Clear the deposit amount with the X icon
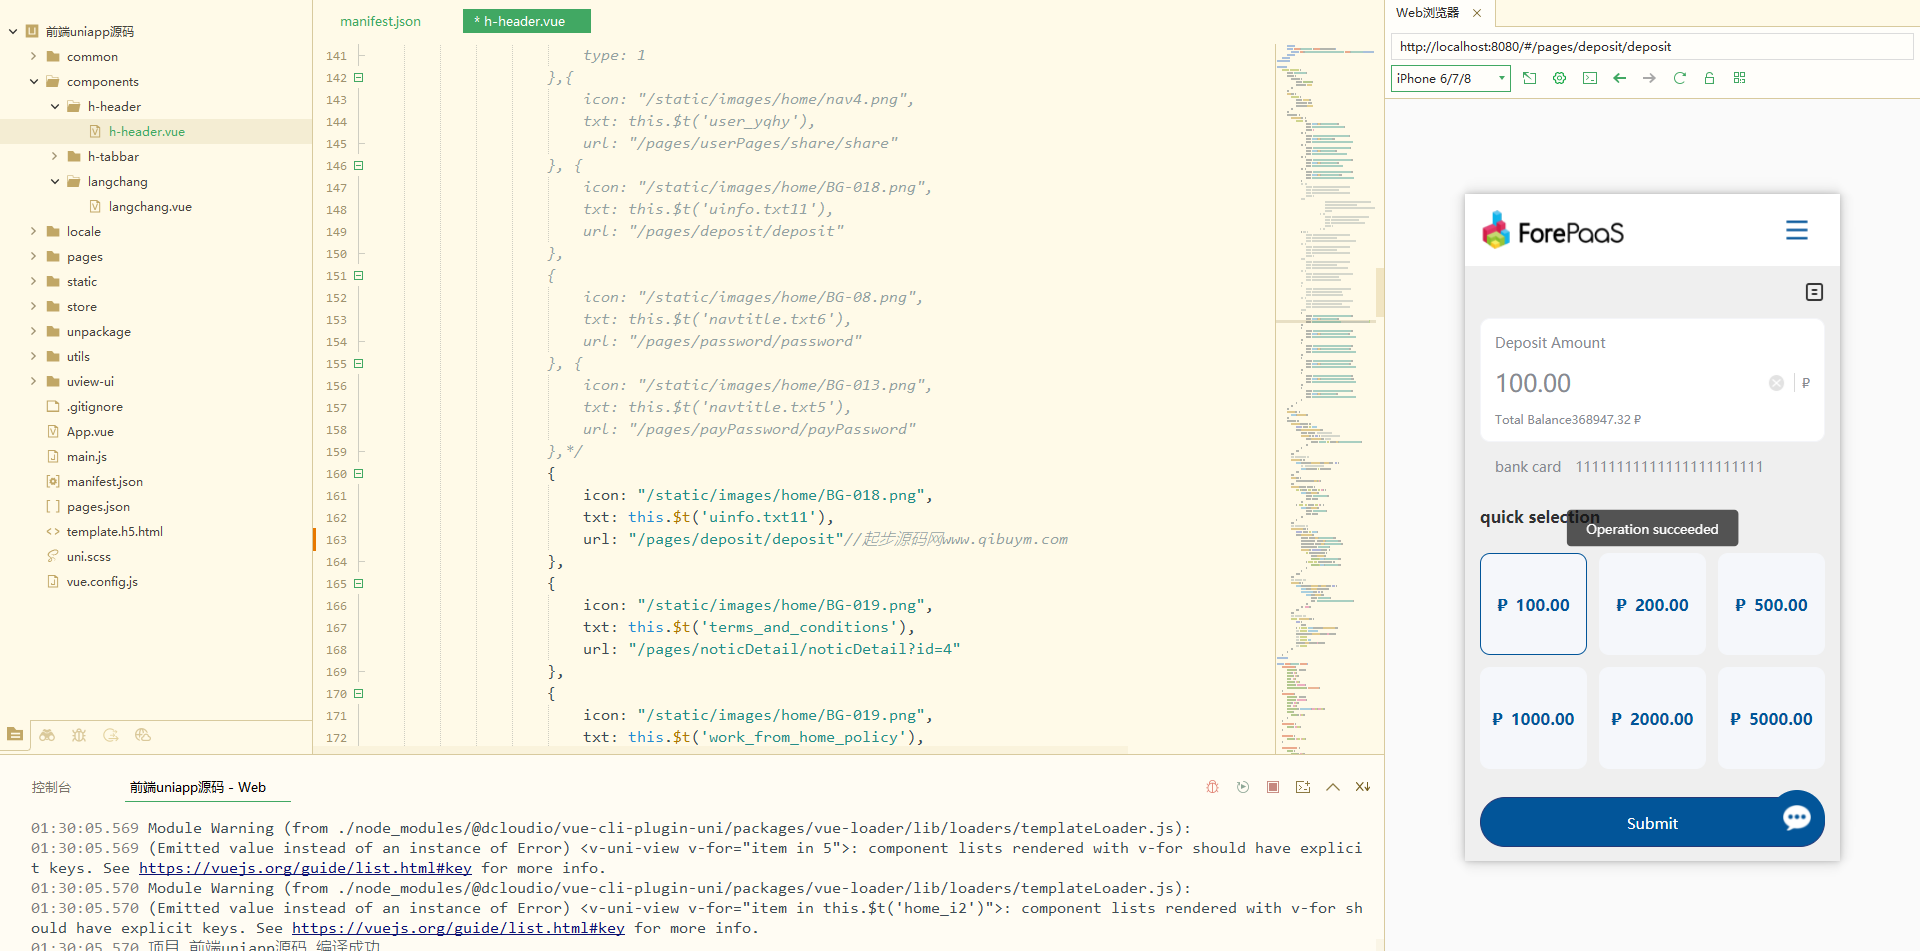1920x951 pixels. (x=1776, y=383)
